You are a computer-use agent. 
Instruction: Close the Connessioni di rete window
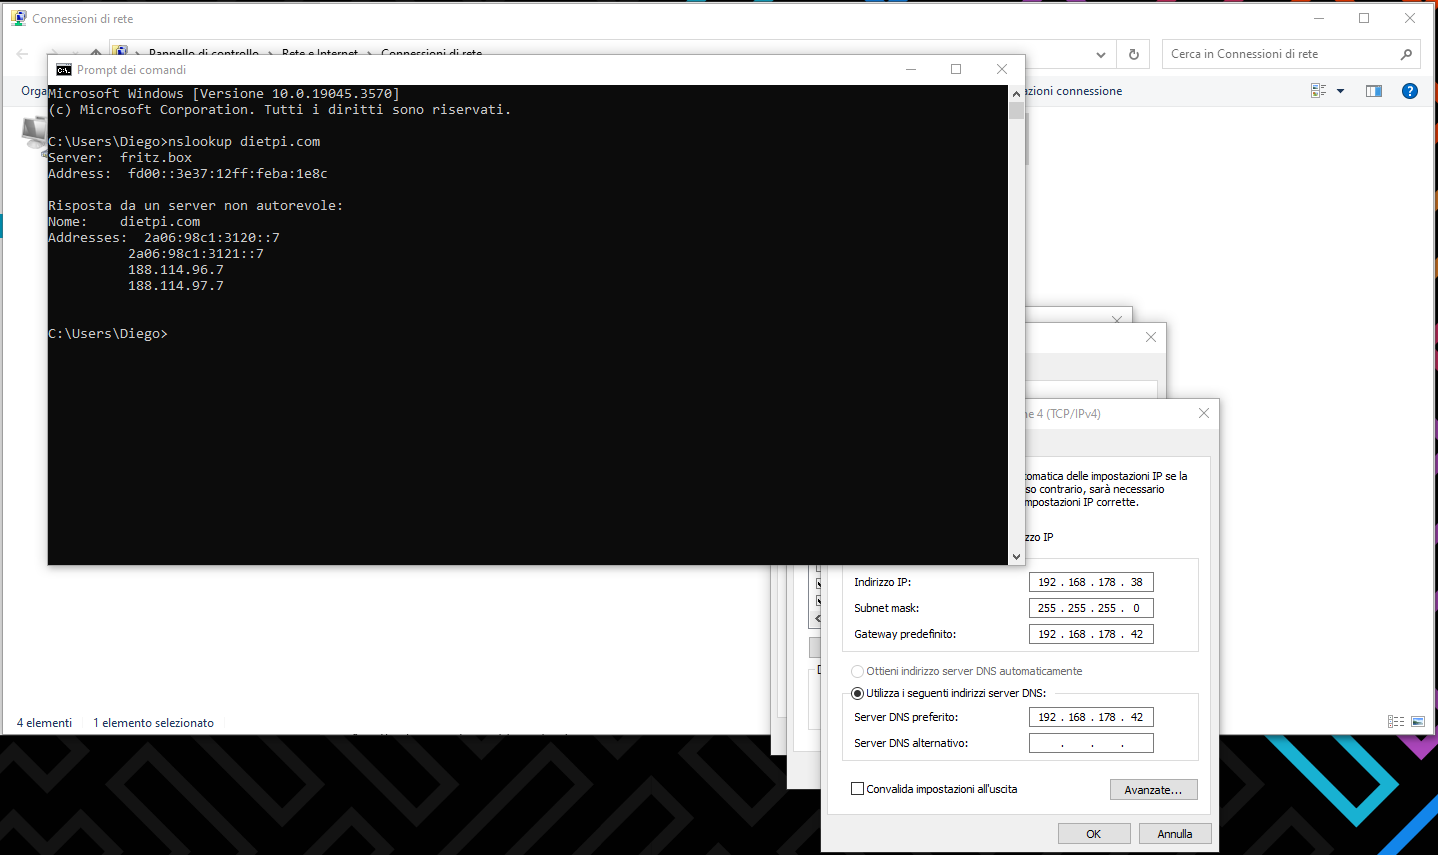pyautogui.click(x=1410, y=18)
